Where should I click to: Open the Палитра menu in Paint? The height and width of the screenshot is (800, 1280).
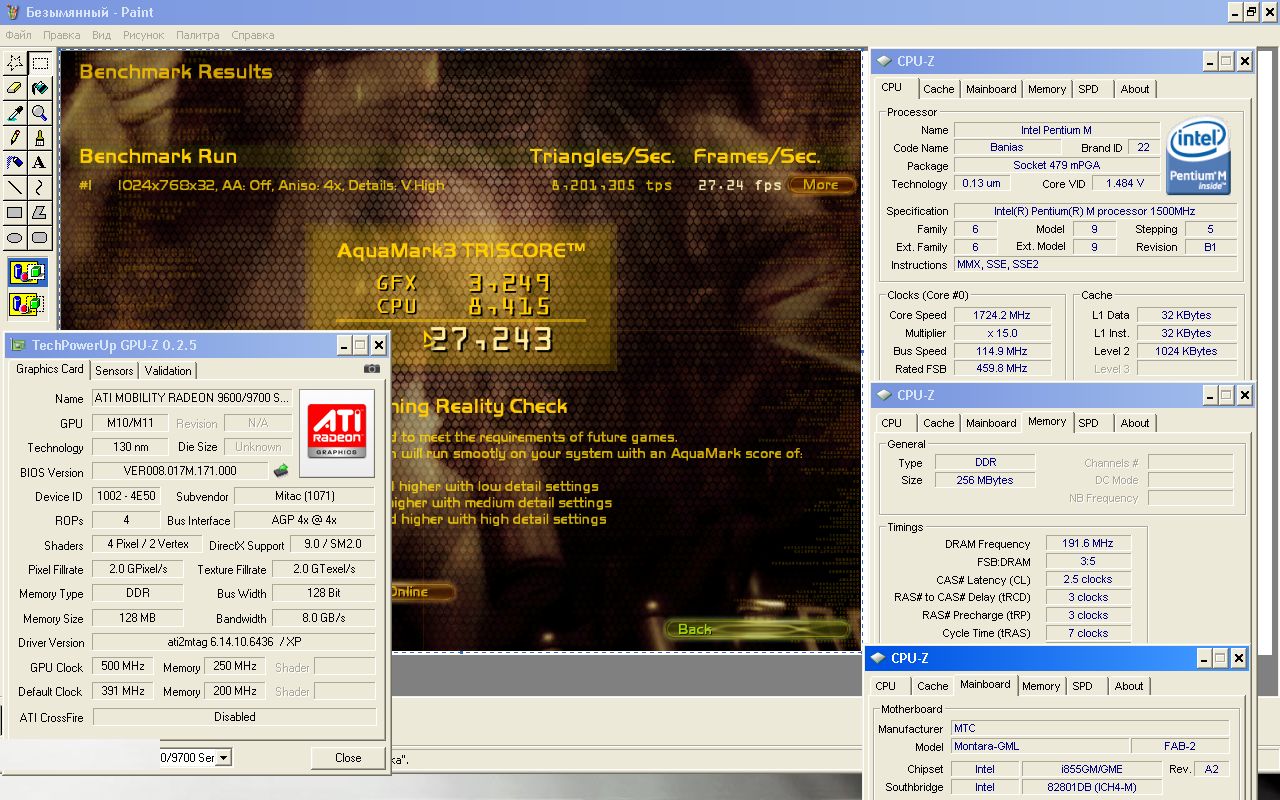click(198, 35)
